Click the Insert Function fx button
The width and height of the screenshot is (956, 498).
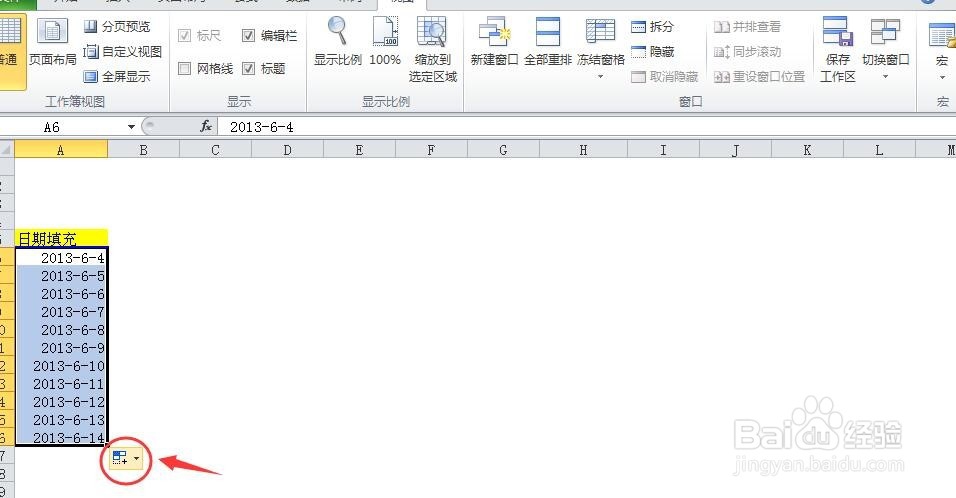[206, 126]
